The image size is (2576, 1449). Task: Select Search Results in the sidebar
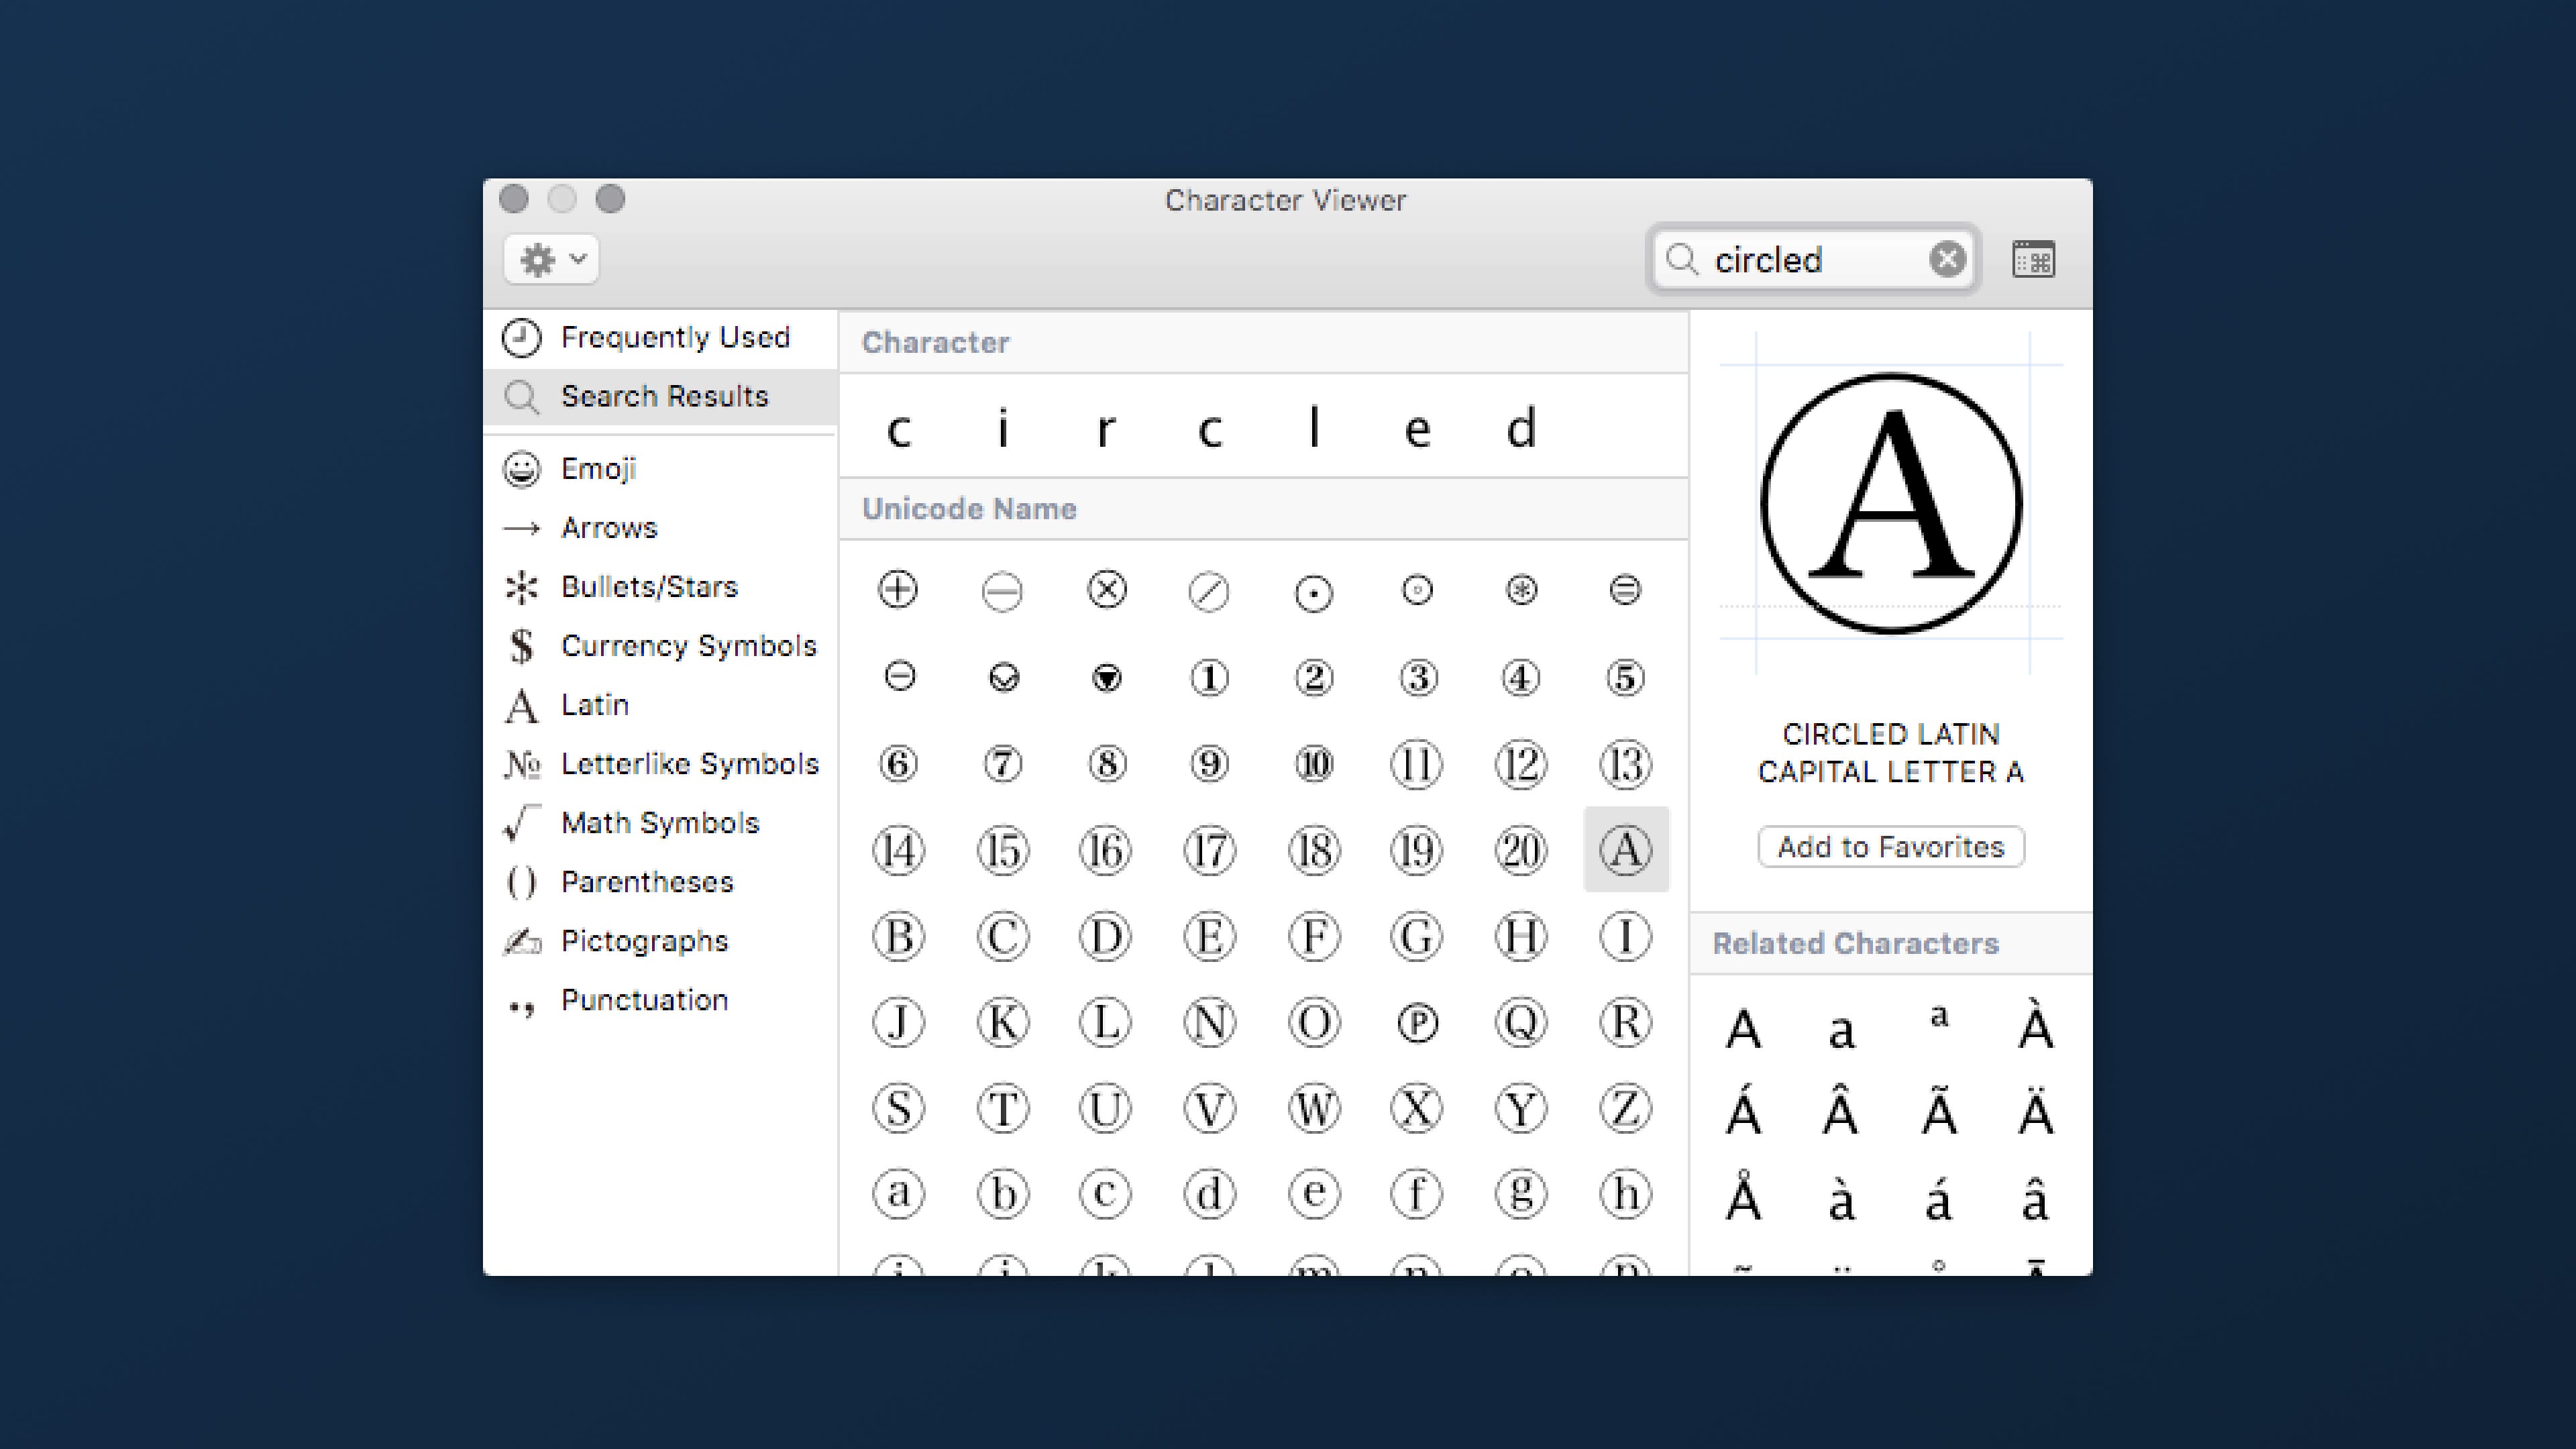pos(660,397)
